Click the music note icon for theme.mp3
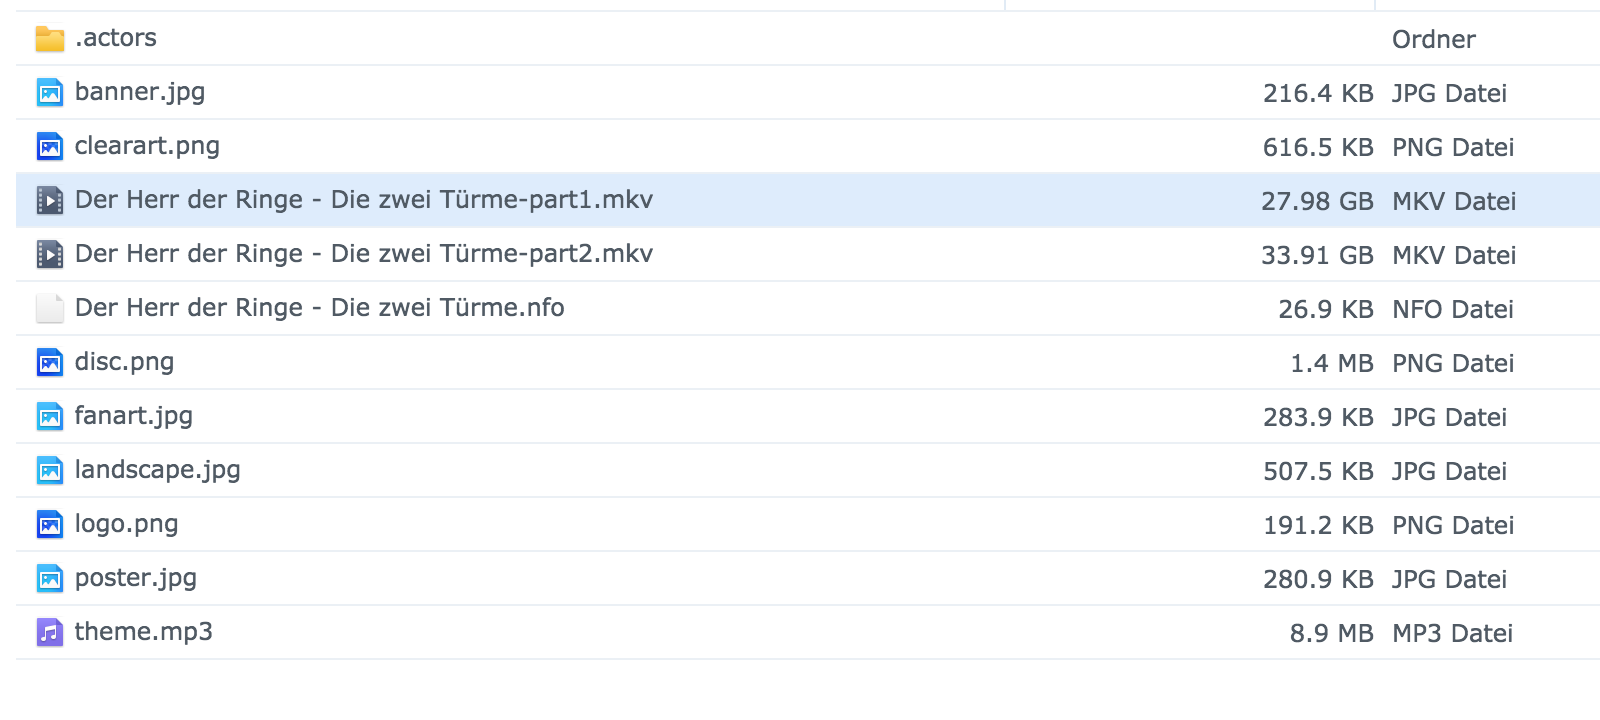The width and height of the screenshot is (1600, 720). pos(50,633)
